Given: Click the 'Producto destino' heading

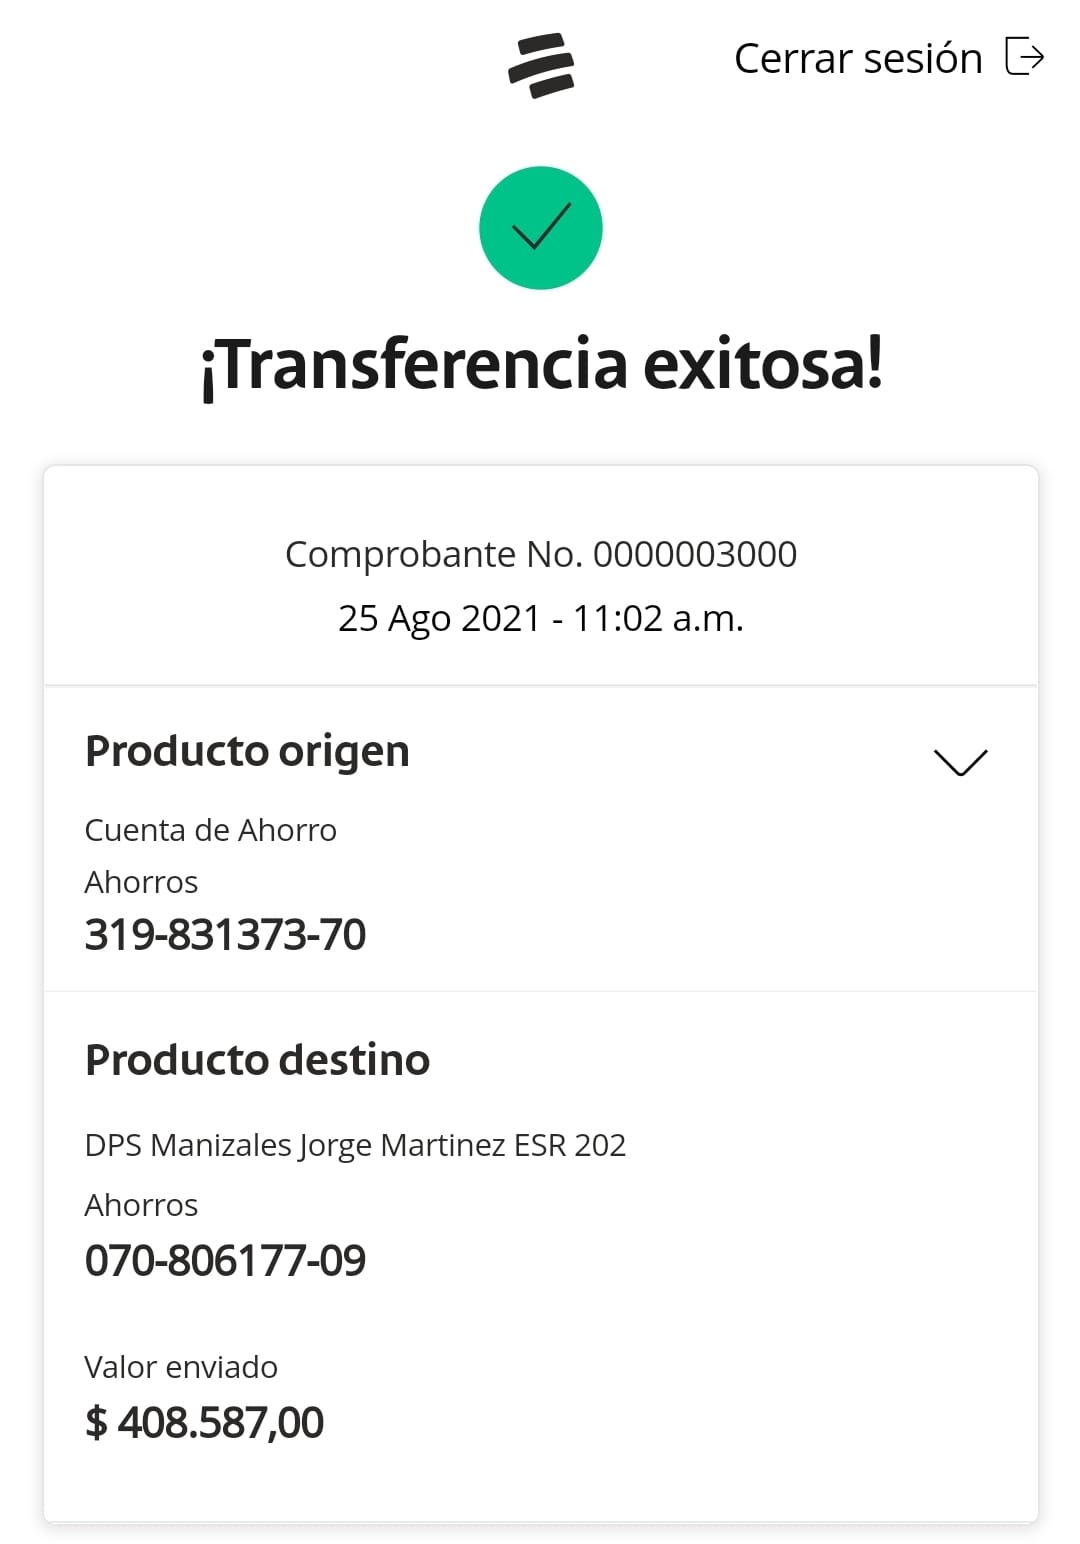Looking at the screenshot, I should (x=257, y=1060).
